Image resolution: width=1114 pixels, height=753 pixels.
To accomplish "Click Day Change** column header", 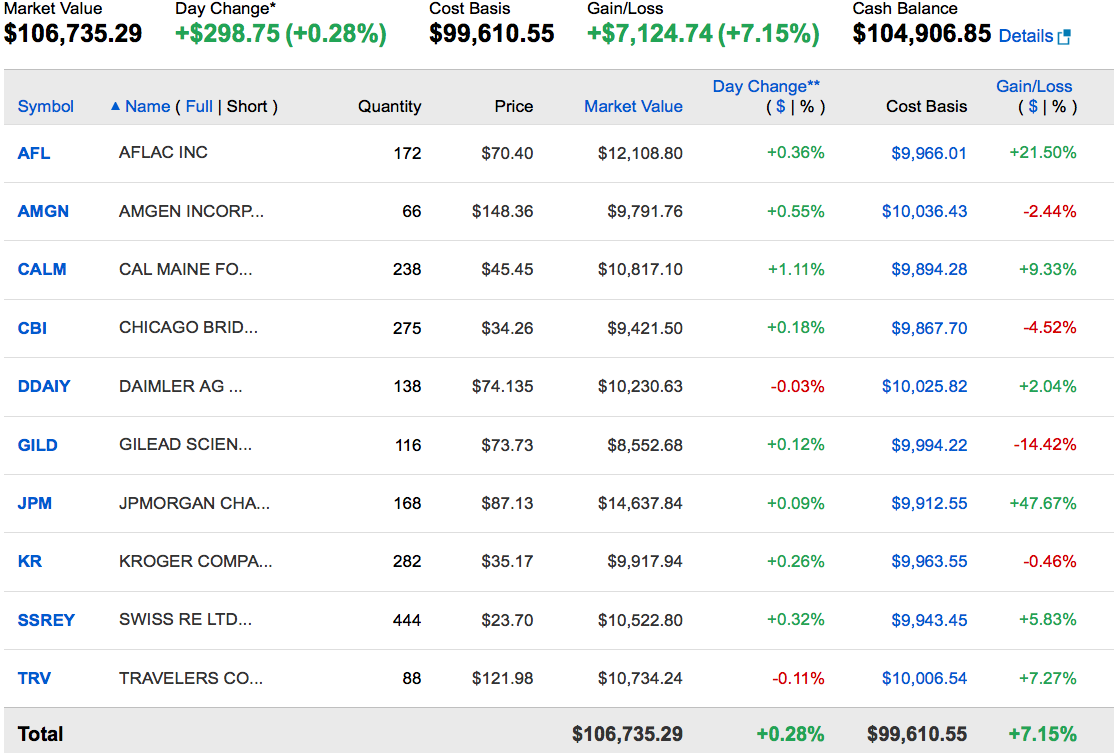I will point(766,87).
